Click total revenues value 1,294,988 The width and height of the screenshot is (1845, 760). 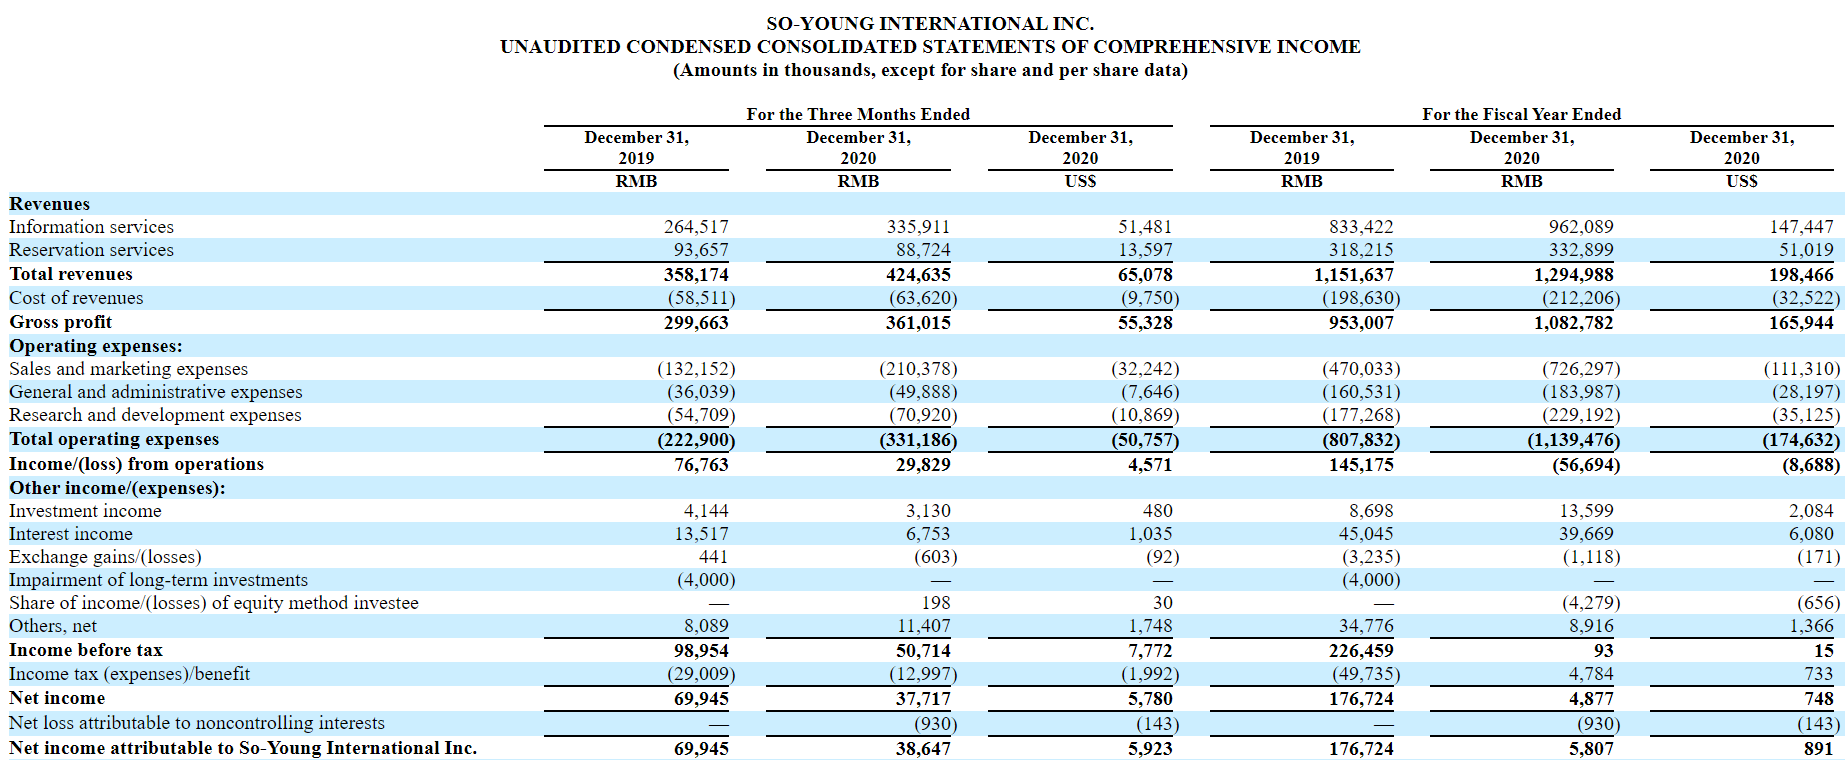(x=1574, y=274)
